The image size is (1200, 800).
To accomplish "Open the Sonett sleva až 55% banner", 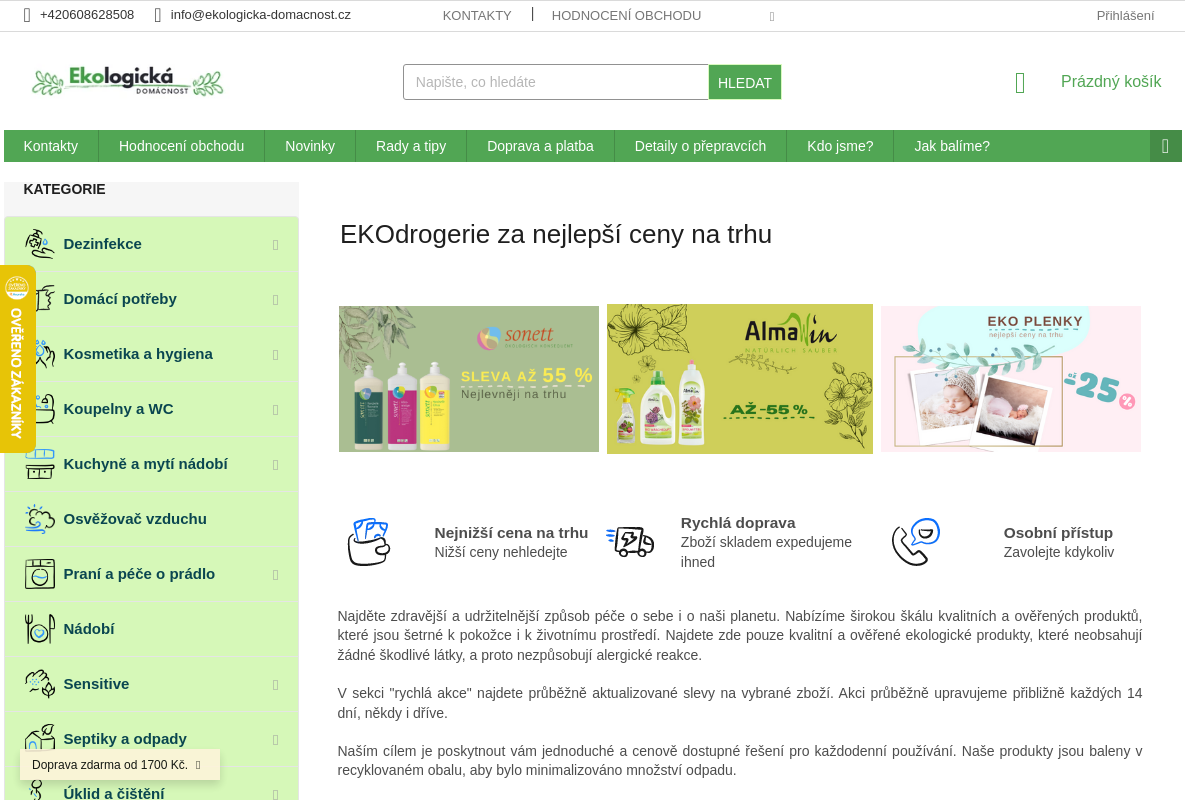I will click(469, 379).
